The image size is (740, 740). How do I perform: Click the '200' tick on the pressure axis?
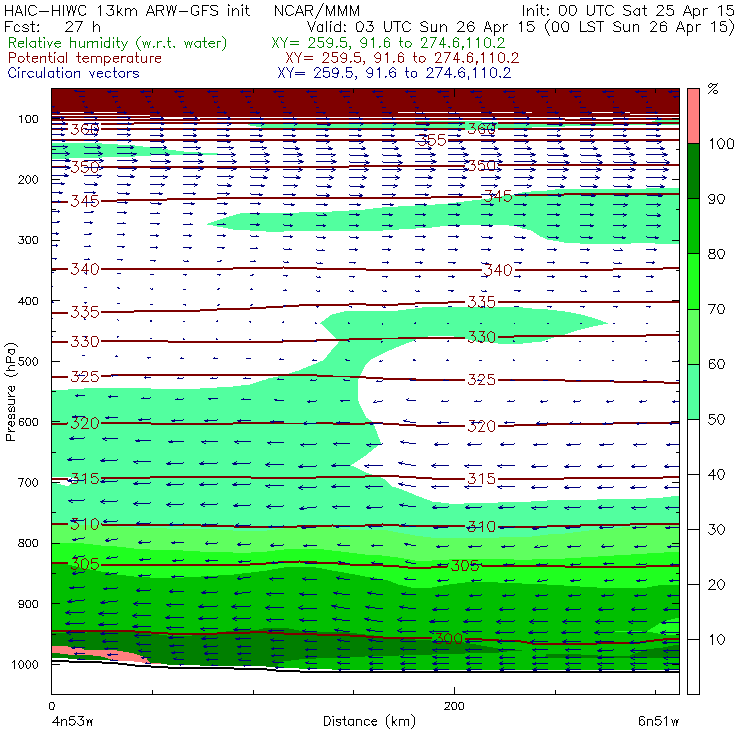[x=28, y=179]
